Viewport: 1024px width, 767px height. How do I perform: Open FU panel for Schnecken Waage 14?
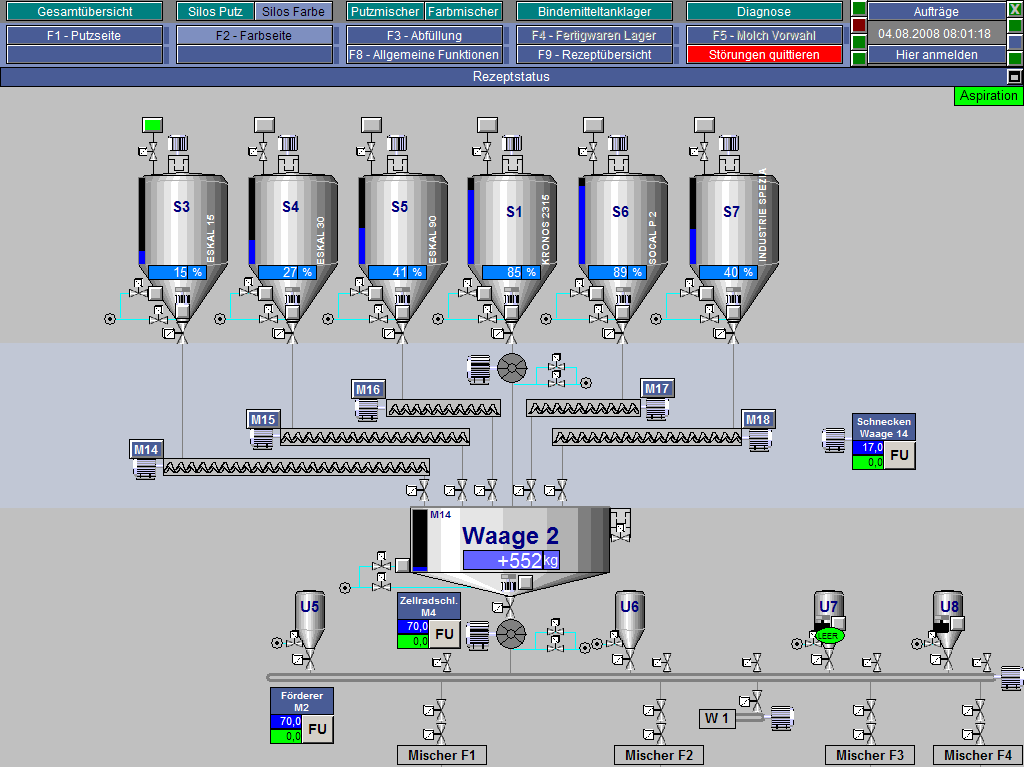(x=900, y=456)
